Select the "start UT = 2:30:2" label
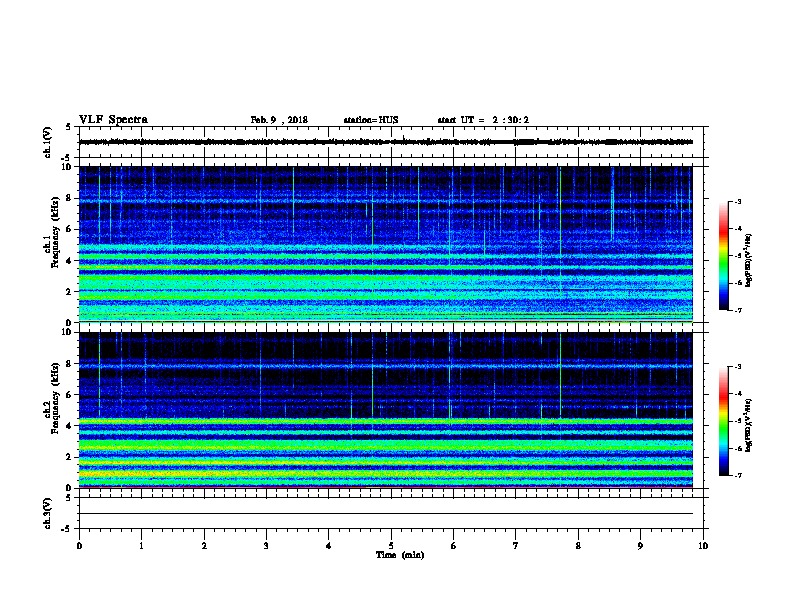792x612 pixels. click(483, 120)
